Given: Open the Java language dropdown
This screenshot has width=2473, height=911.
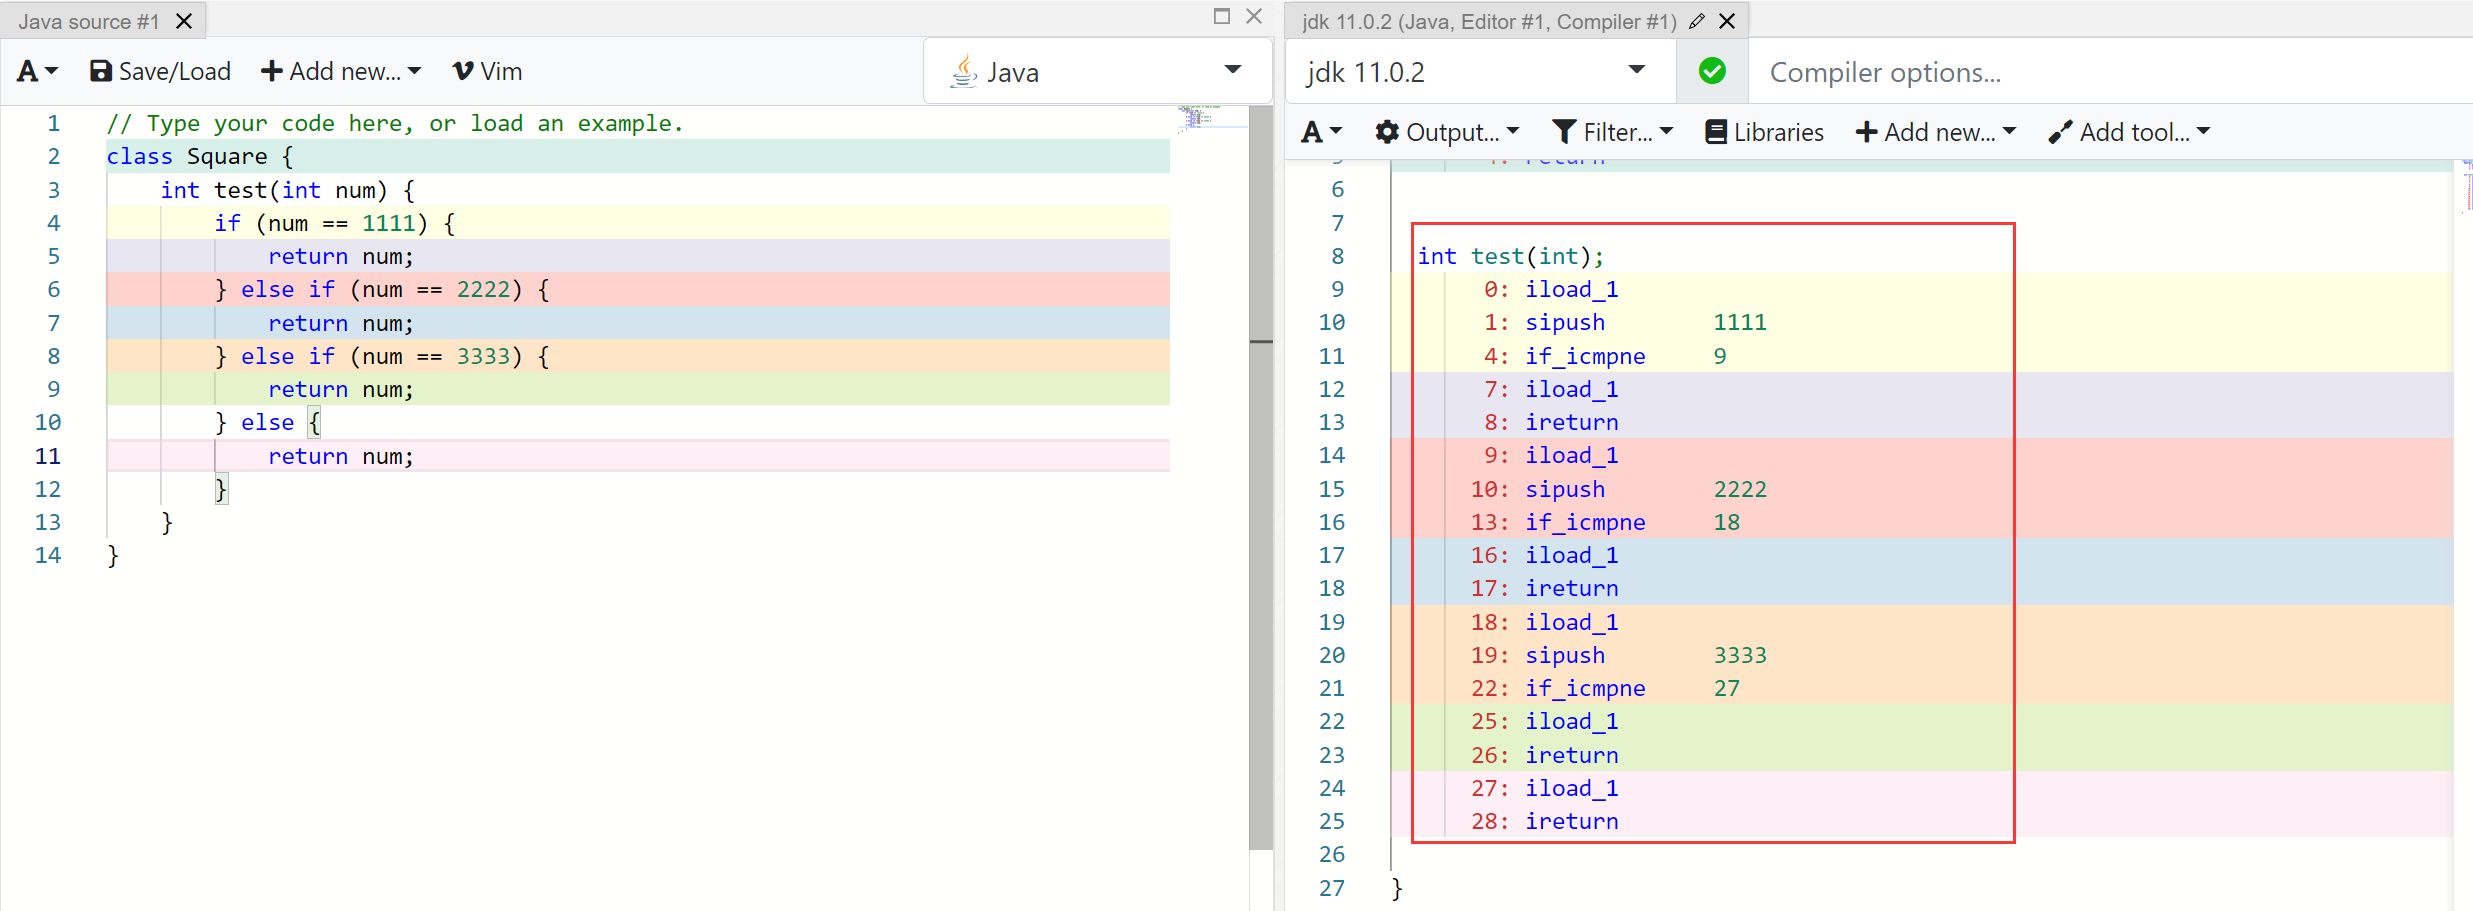Looking at the screenshot, I should 1096,72.
